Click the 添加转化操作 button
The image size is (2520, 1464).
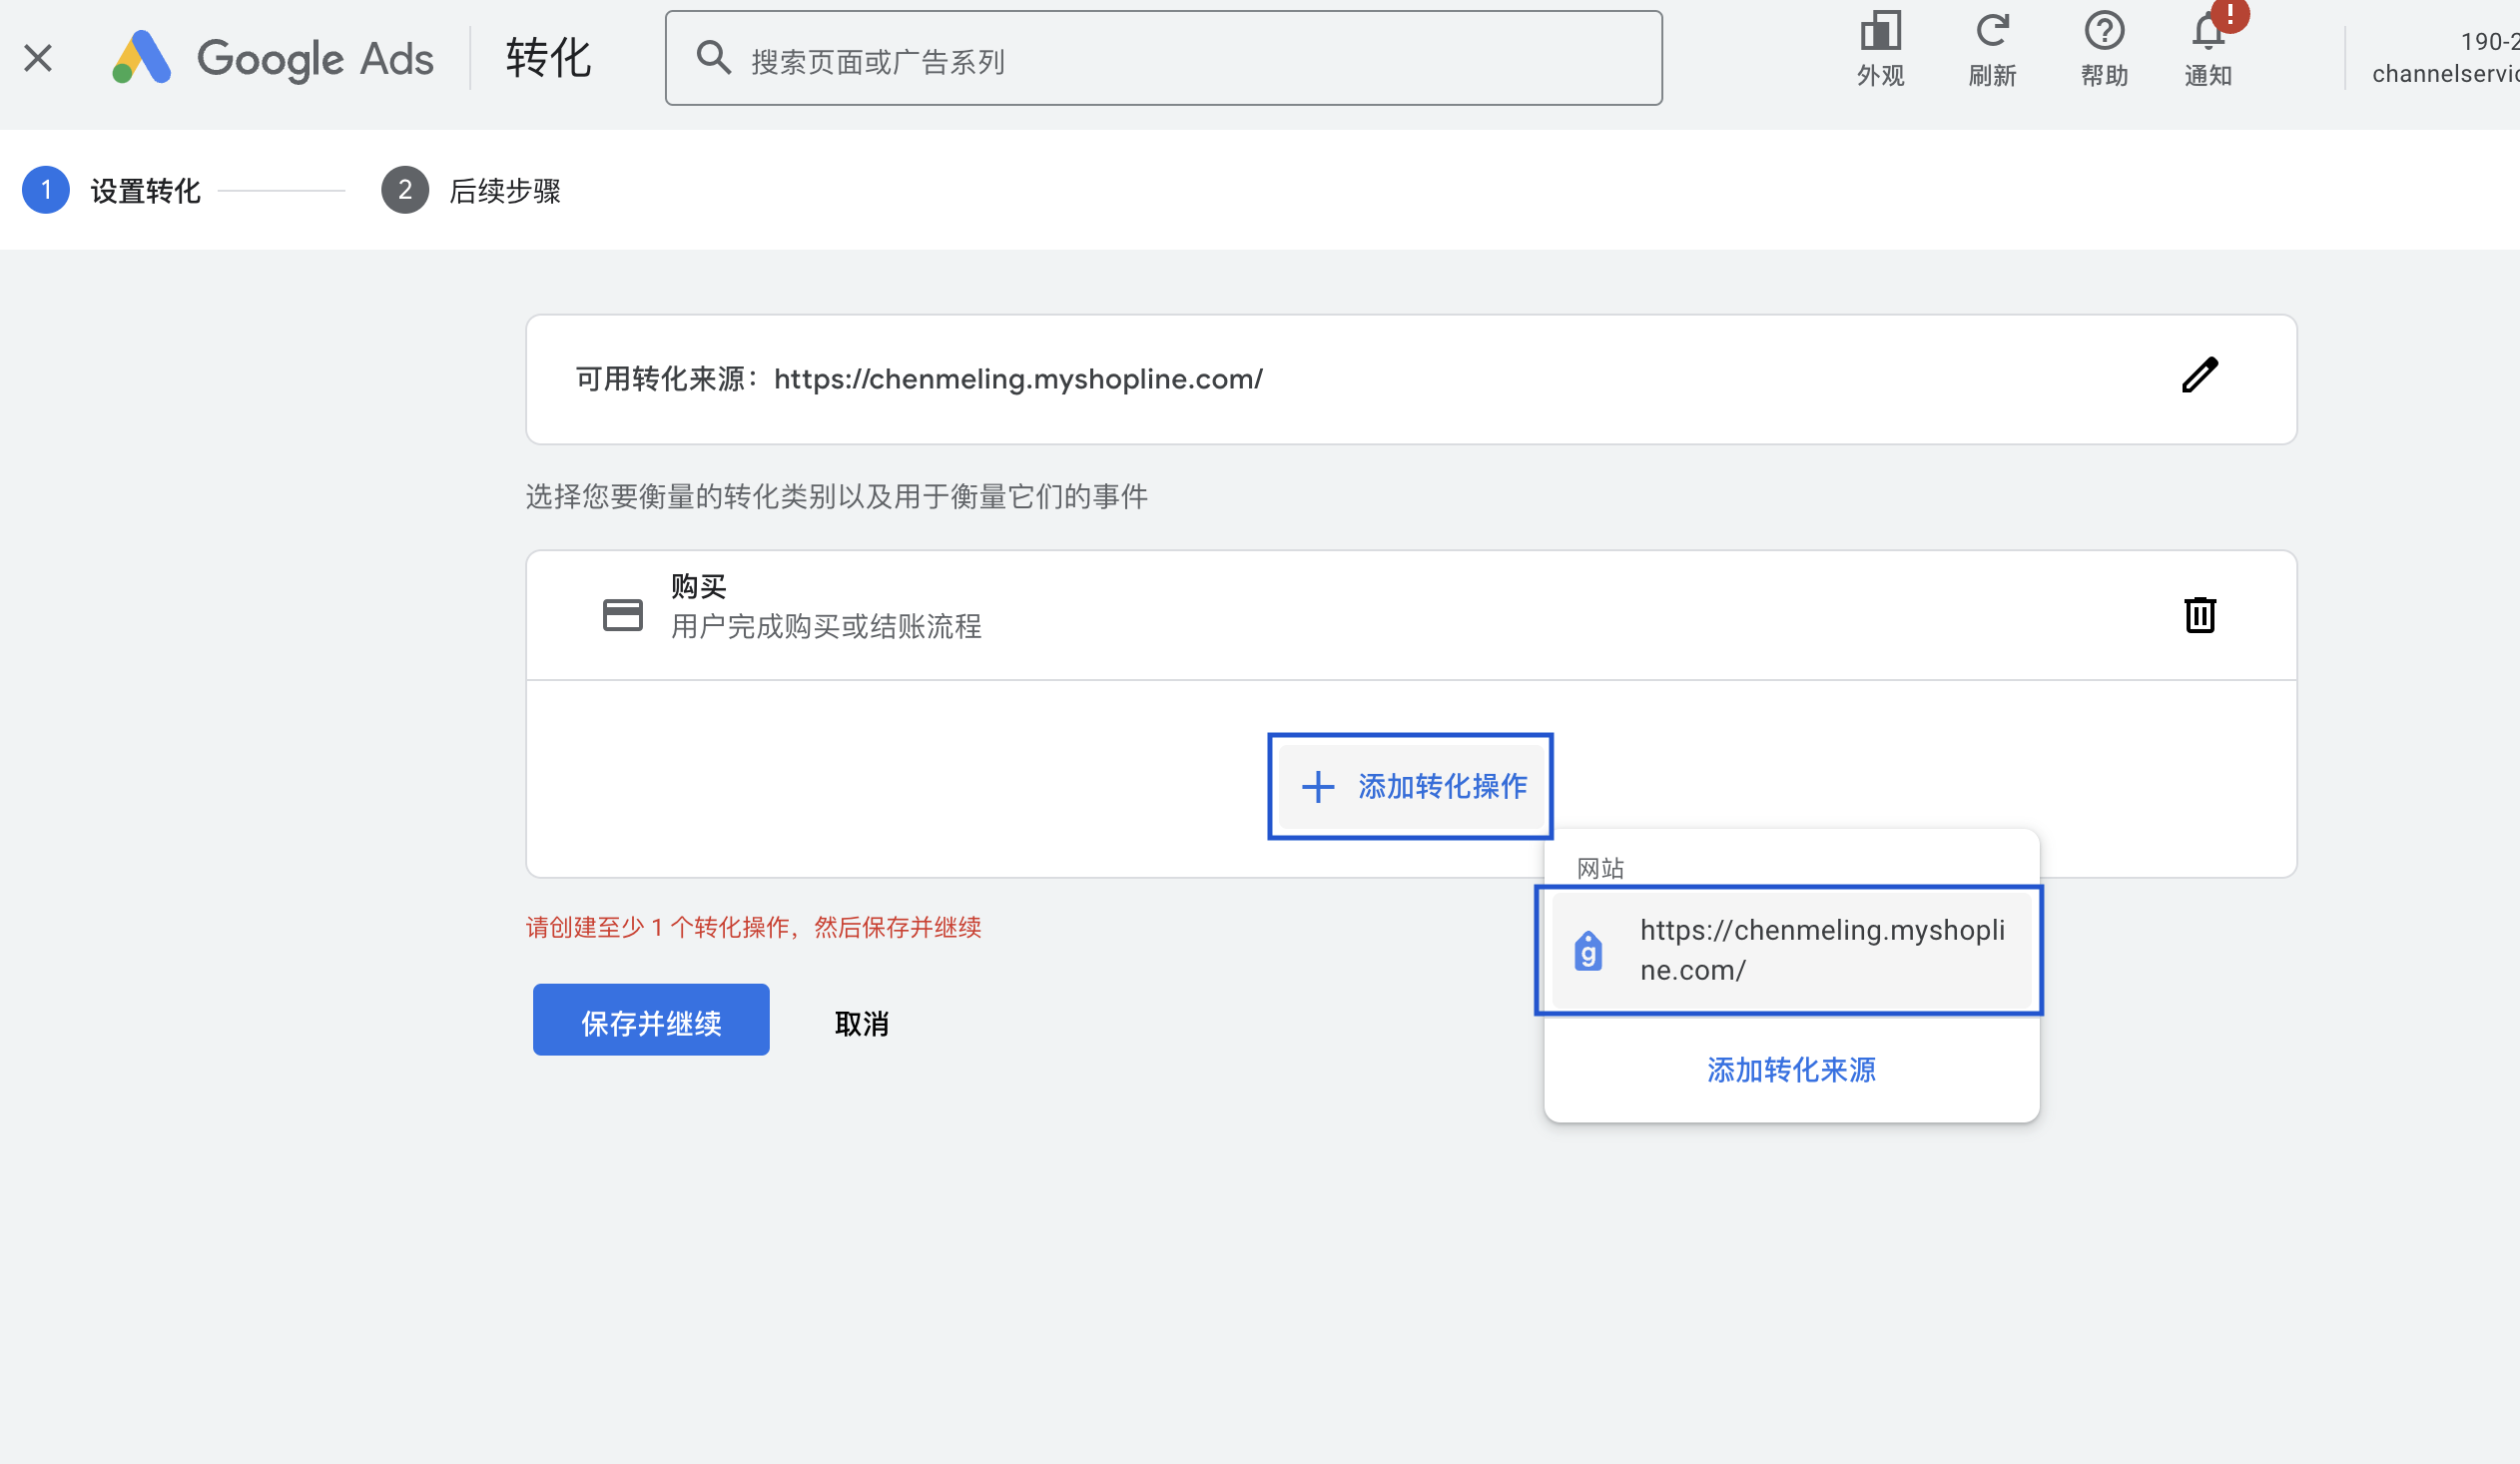coord(1411,786)
